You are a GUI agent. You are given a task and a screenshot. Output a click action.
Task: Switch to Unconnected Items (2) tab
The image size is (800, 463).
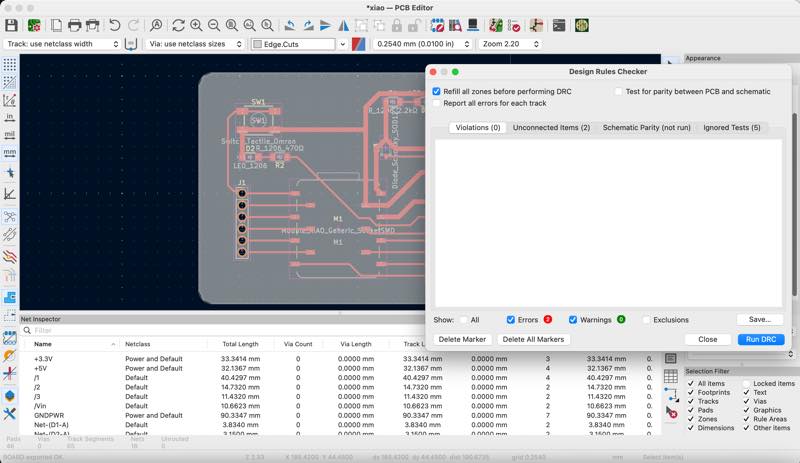tap(551, 128)
